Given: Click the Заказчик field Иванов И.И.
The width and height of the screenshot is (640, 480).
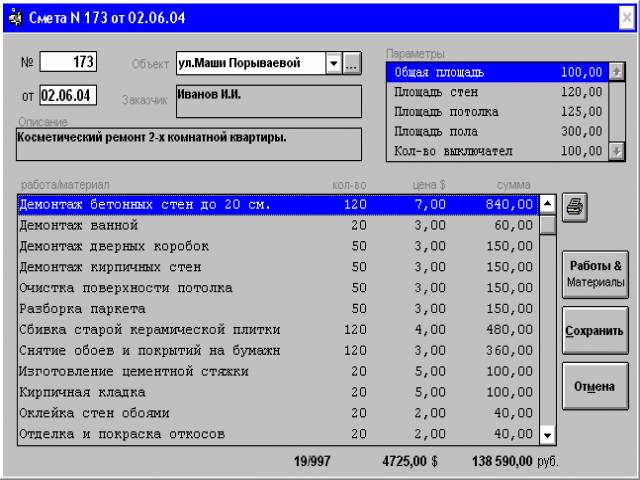Looking at the screenshot, I should [x=269, y=101].
